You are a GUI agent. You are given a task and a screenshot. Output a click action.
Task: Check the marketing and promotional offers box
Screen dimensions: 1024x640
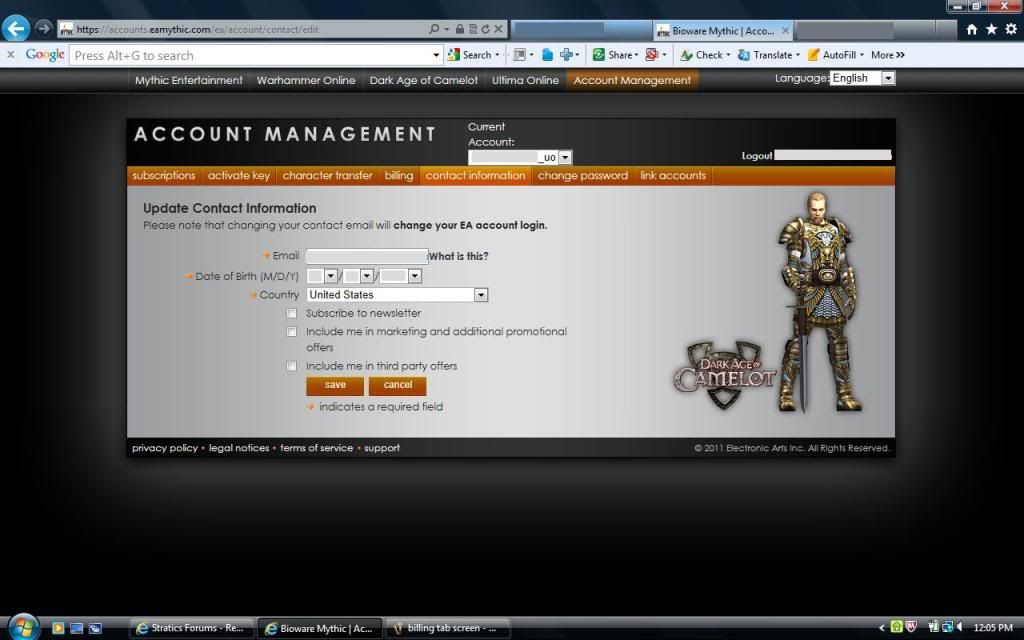[291, 332]
